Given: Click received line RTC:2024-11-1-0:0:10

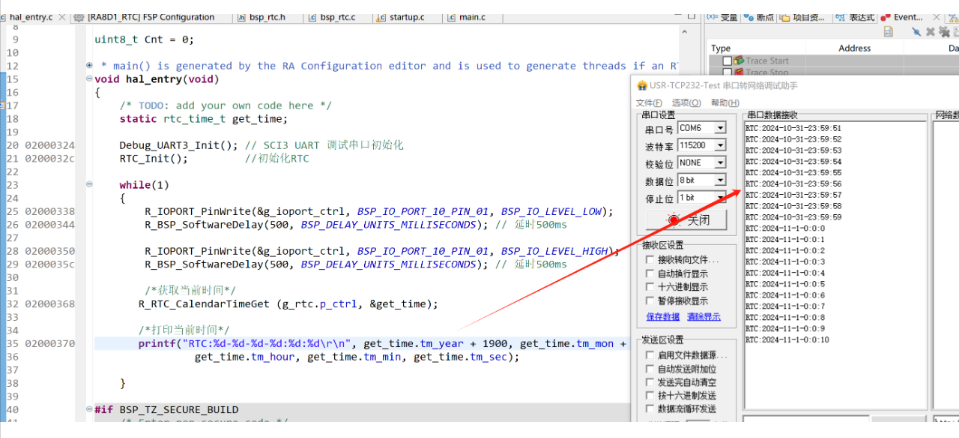Looking at the screenshot, I should point(787,339).
